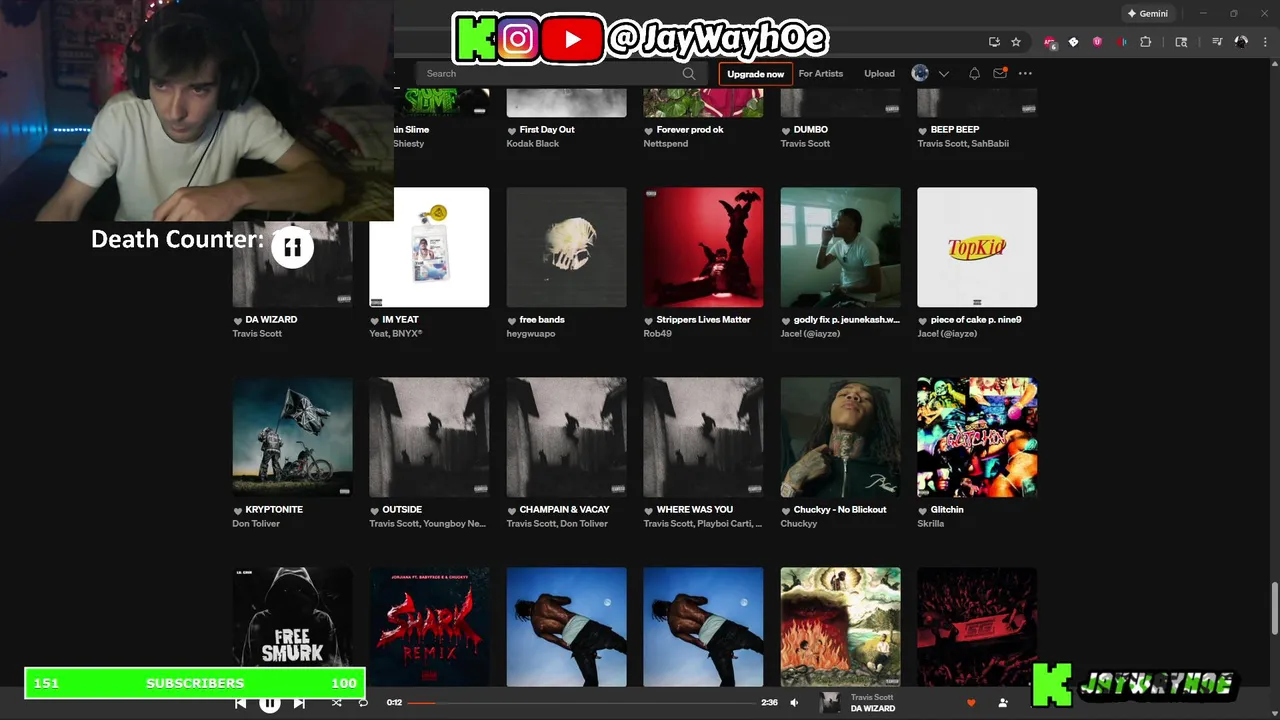
Task: Toggle the heart beside free bands
Action: (x=512, y=320)
